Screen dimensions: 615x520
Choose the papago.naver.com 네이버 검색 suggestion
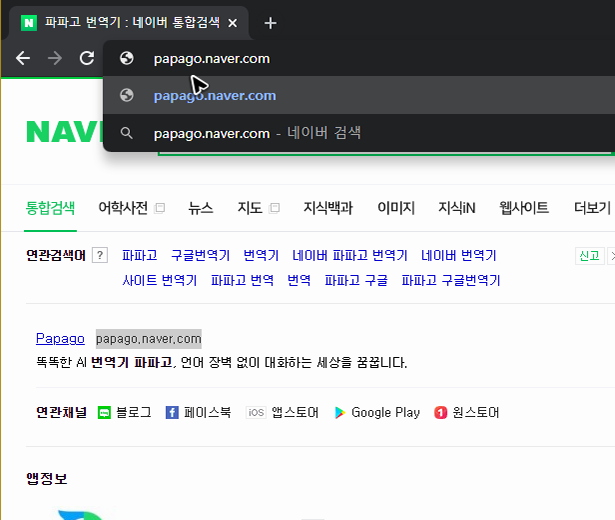click(x=359, y=133)
